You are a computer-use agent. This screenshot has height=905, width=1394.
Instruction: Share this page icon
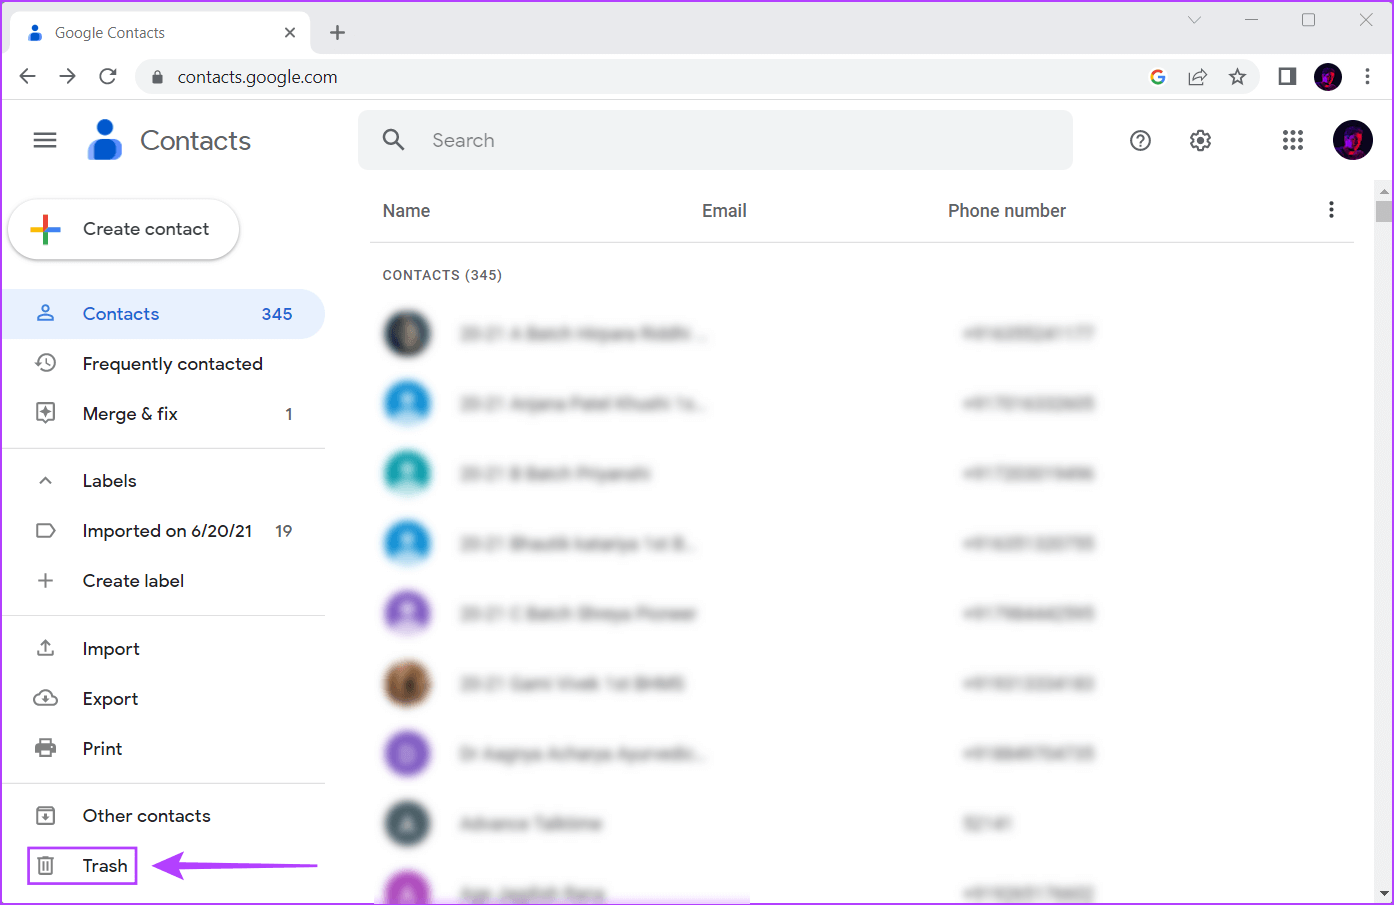coord(1197,77)
